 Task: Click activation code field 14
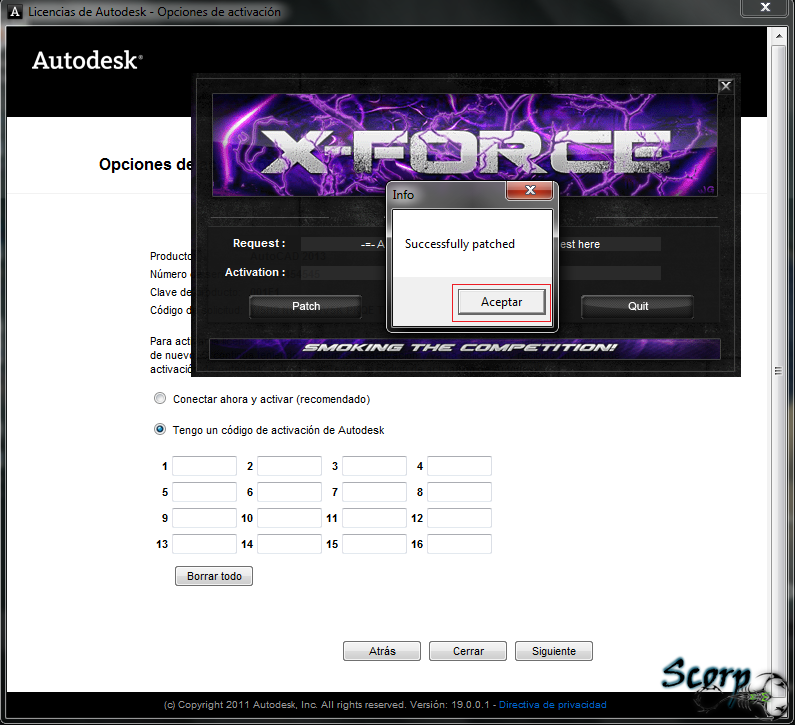pyautogui.click(x=290, y=544)
